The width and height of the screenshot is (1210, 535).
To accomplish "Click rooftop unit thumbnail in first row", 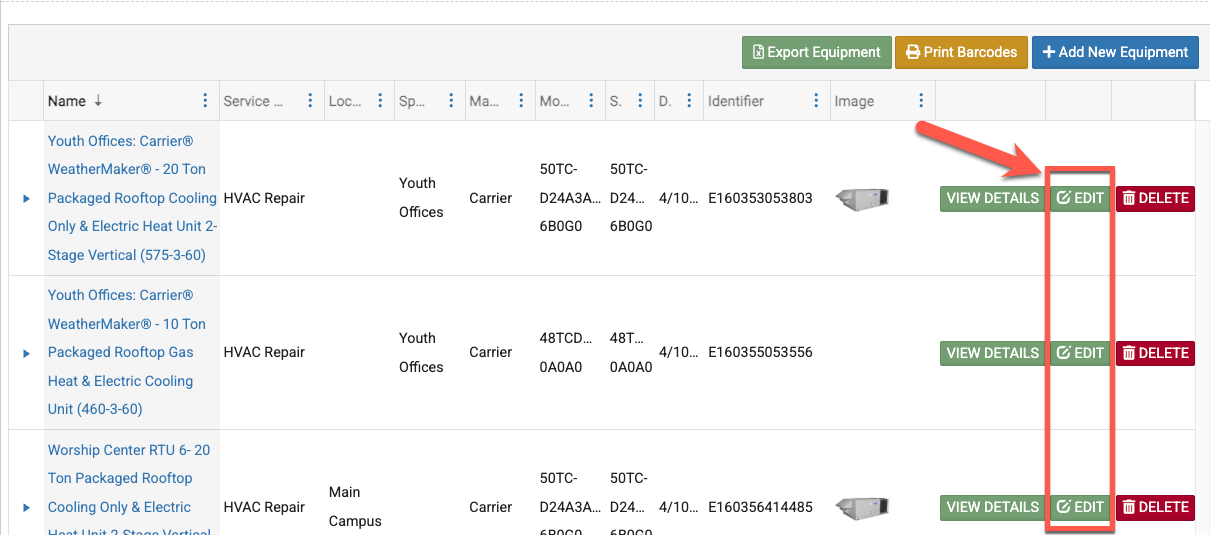I will pos(862,198).
